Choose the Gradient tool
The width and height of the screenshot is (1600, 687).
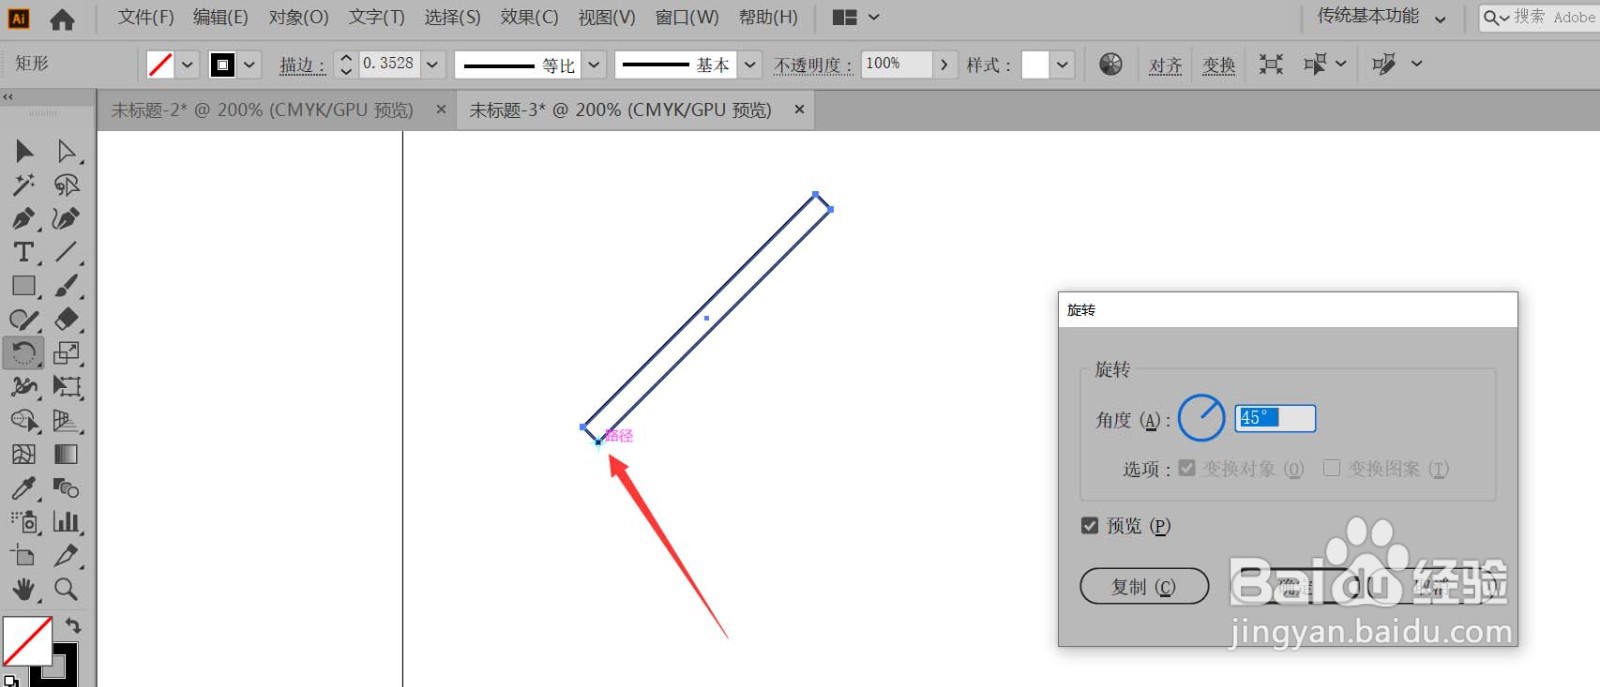pyautogui.click(x=67, y=454)
